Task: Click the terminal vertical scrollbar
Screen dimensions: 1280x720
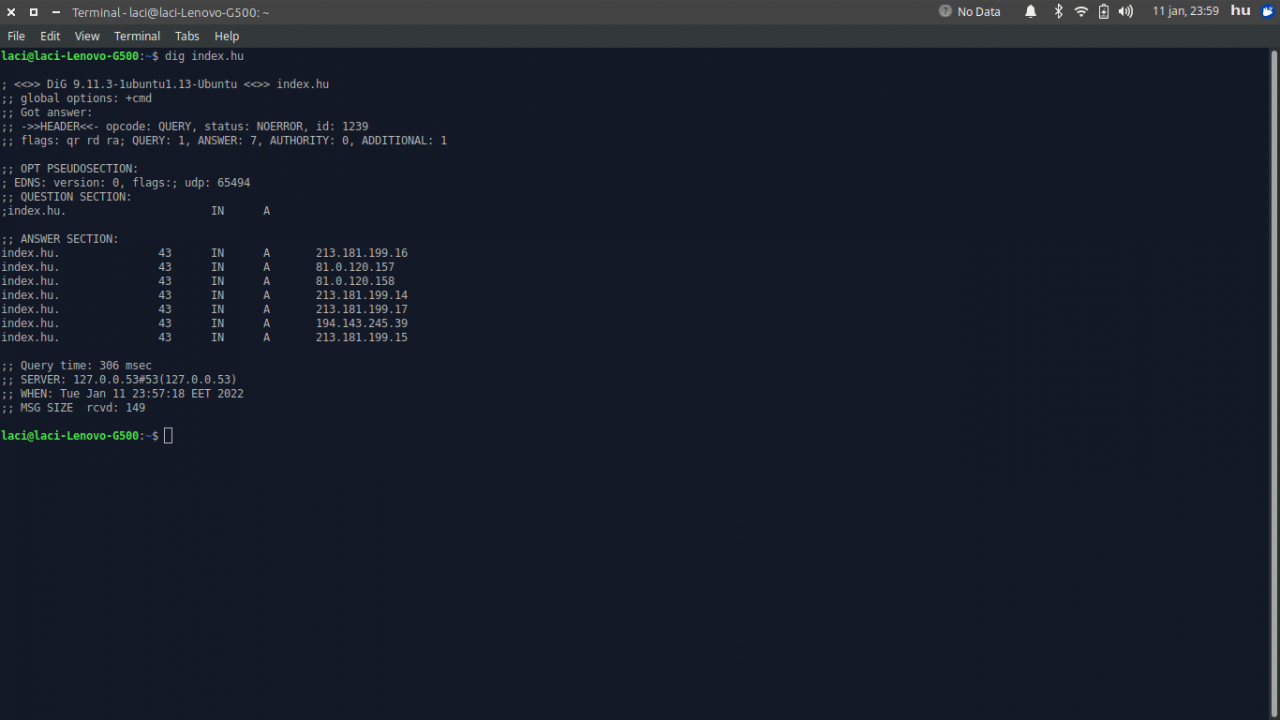Action: click(1274, 384)
